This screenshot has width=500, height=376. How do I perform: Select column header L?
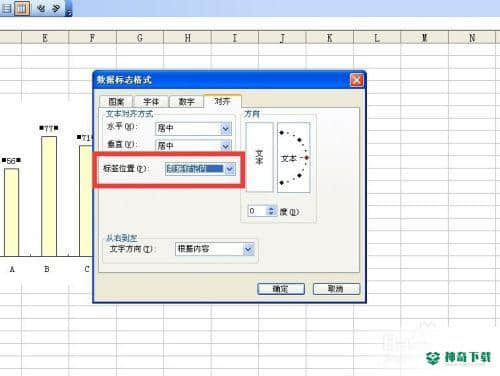pyautogui.click(x=377, y=38)
